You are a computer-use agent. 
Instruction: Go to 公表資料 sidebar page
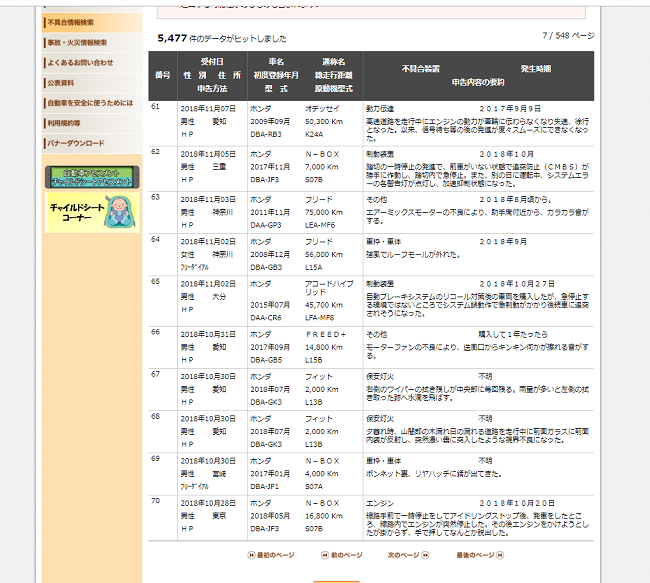point(92,83)
